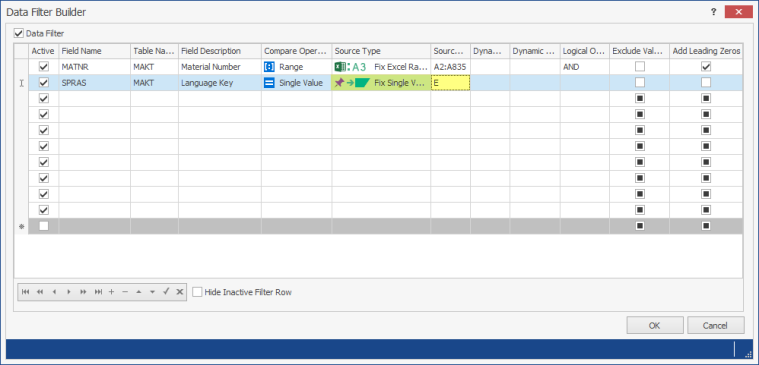Open the Range compare operator cell
The height and width of the screenshot is (365, 759).
coord(297,67)
